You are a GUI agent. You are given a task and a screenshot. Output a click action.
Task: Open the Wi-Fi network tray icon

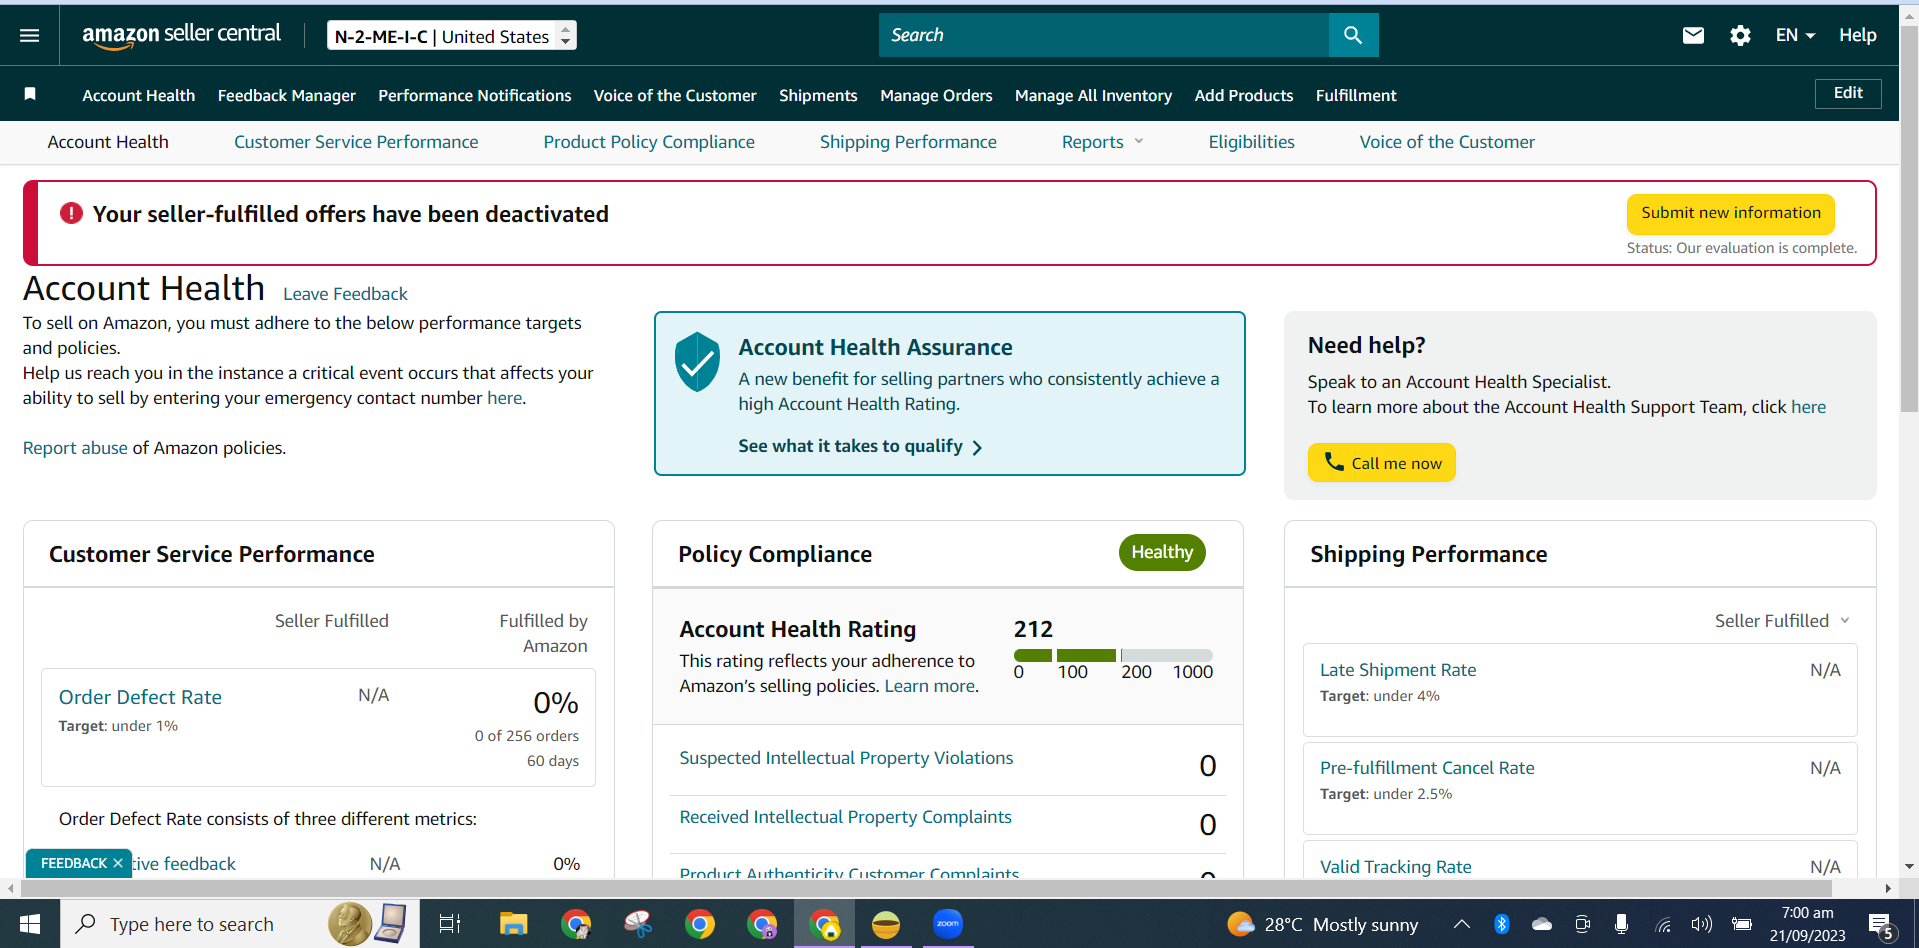tap(1663, 925)
